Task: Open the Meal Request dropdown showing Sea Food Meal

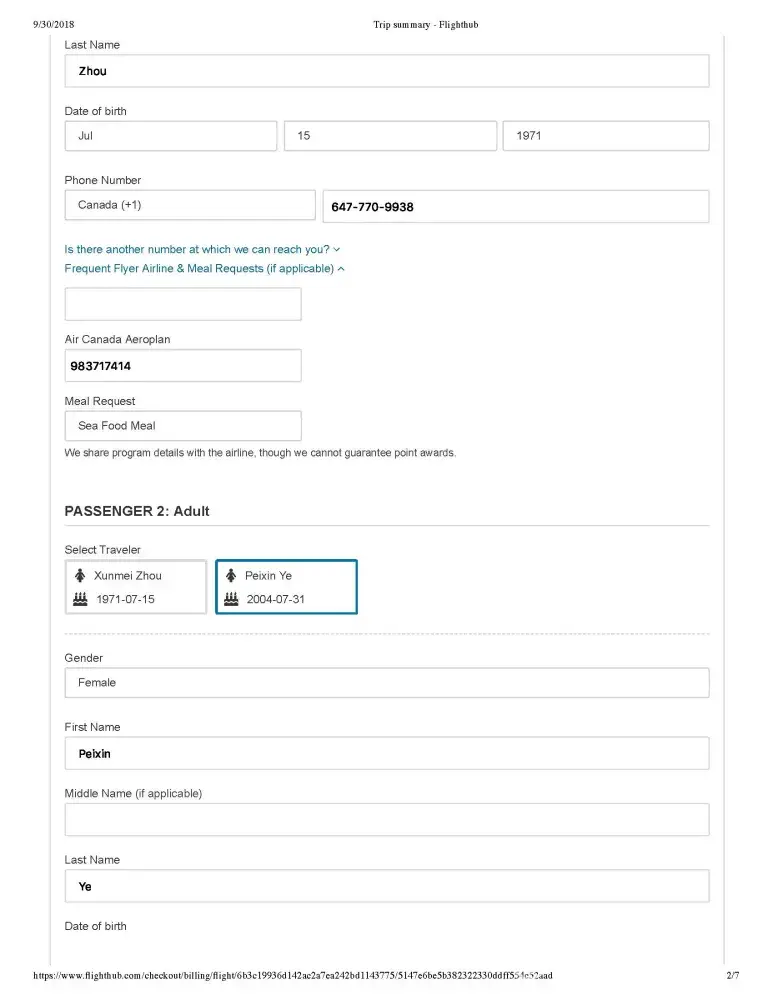Action: pos(183,426)
